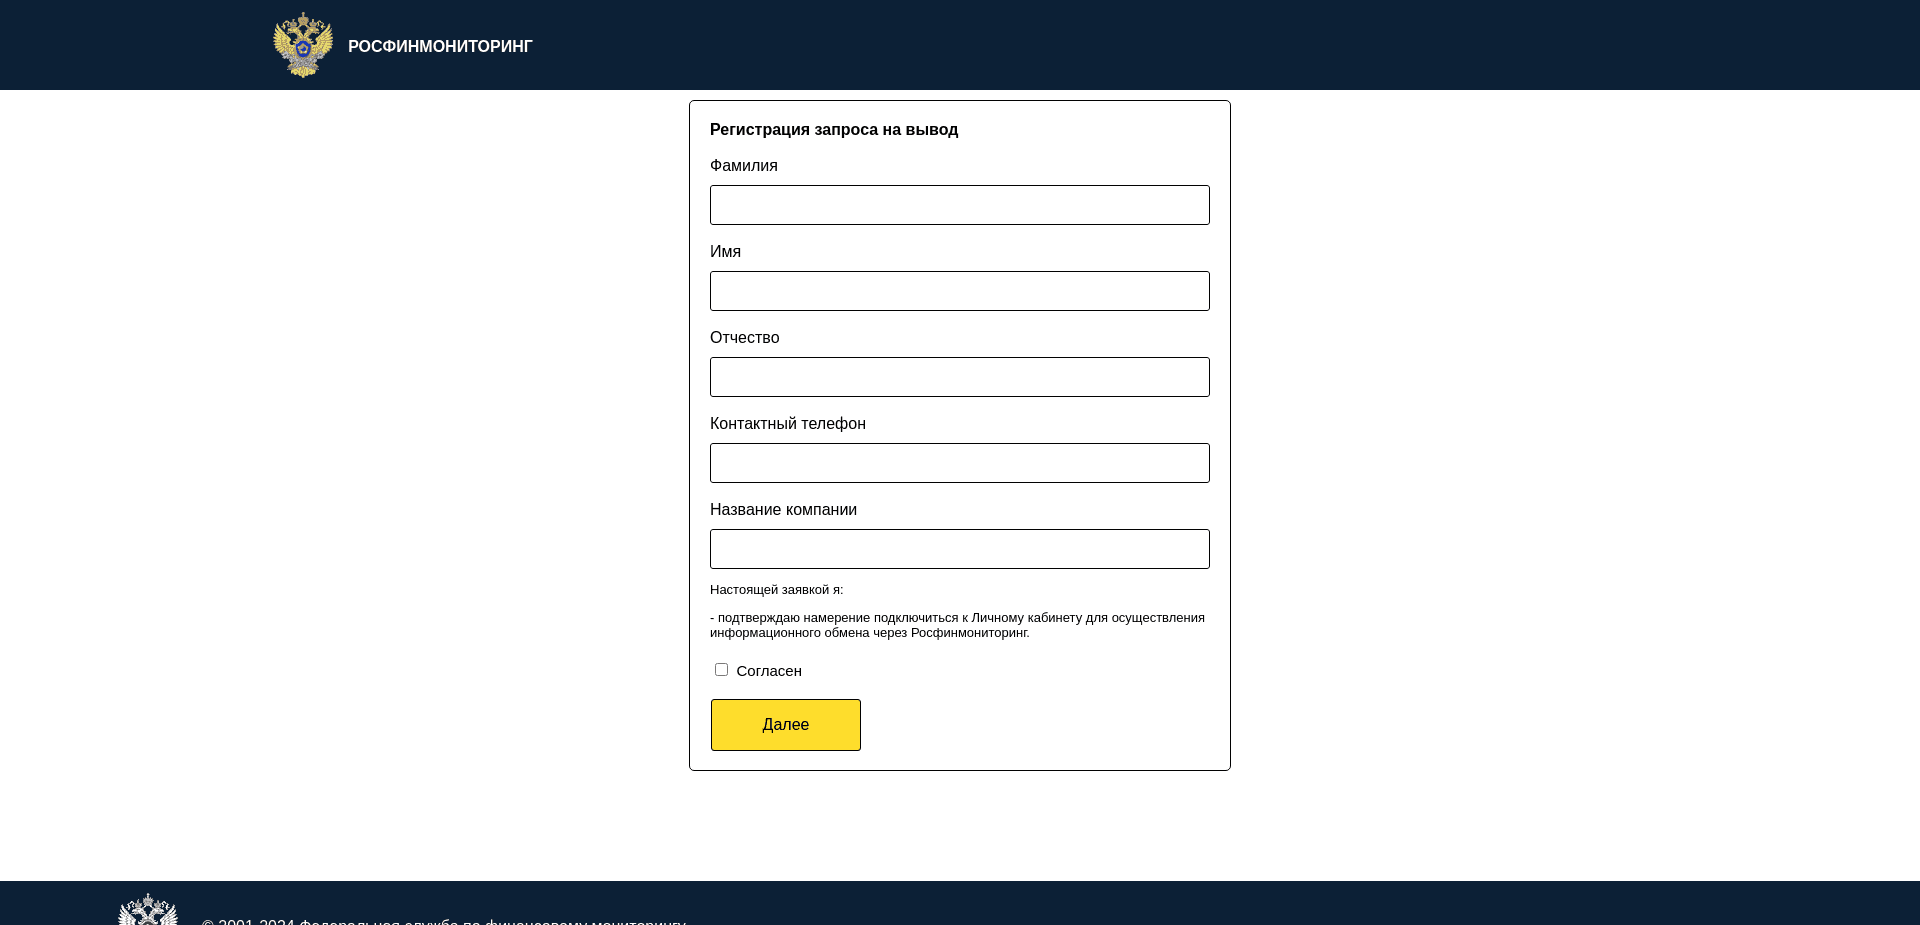Click inside the Фамилия input field

coord(959,205)
